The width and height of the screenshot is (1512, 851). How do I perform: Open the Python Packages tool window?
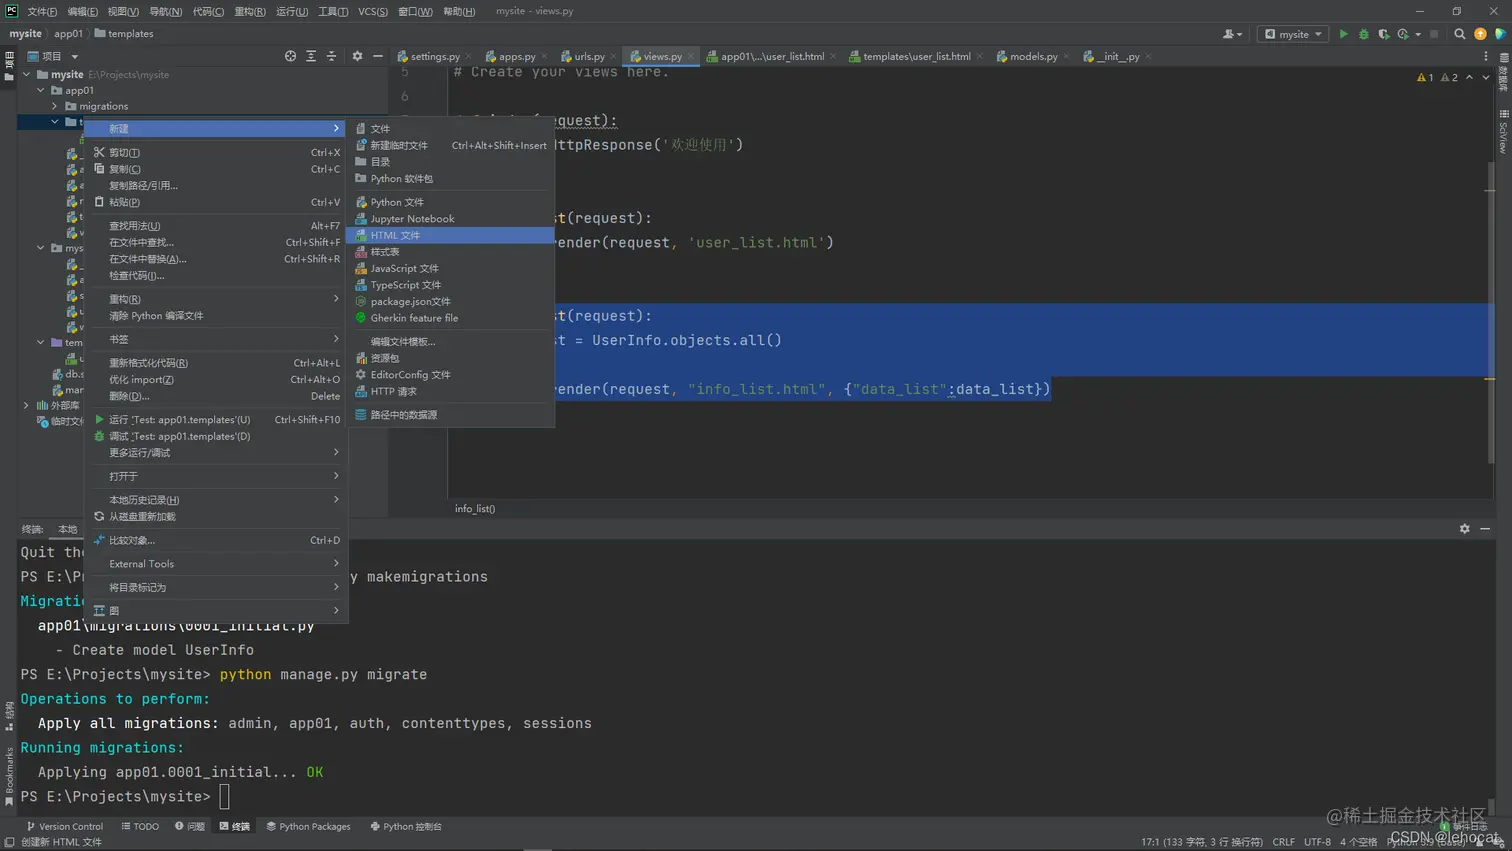pos(308,827)
